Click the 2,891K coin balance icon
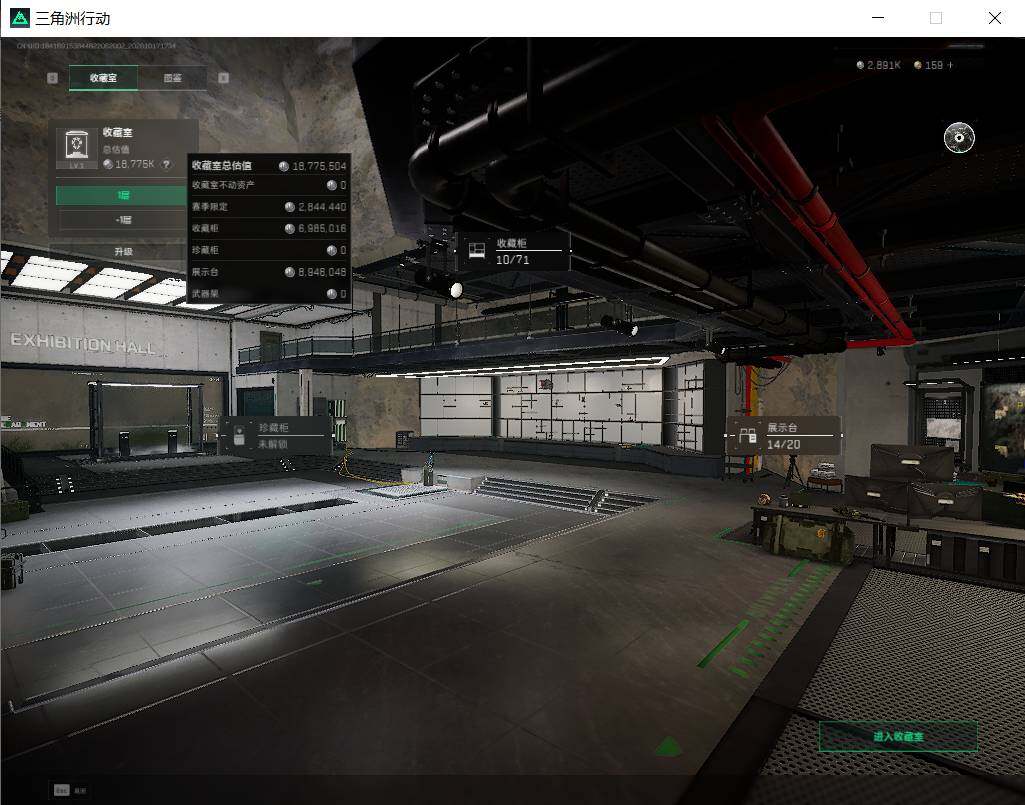Viewport: 1025px width, 805px height. click(860, 65)
